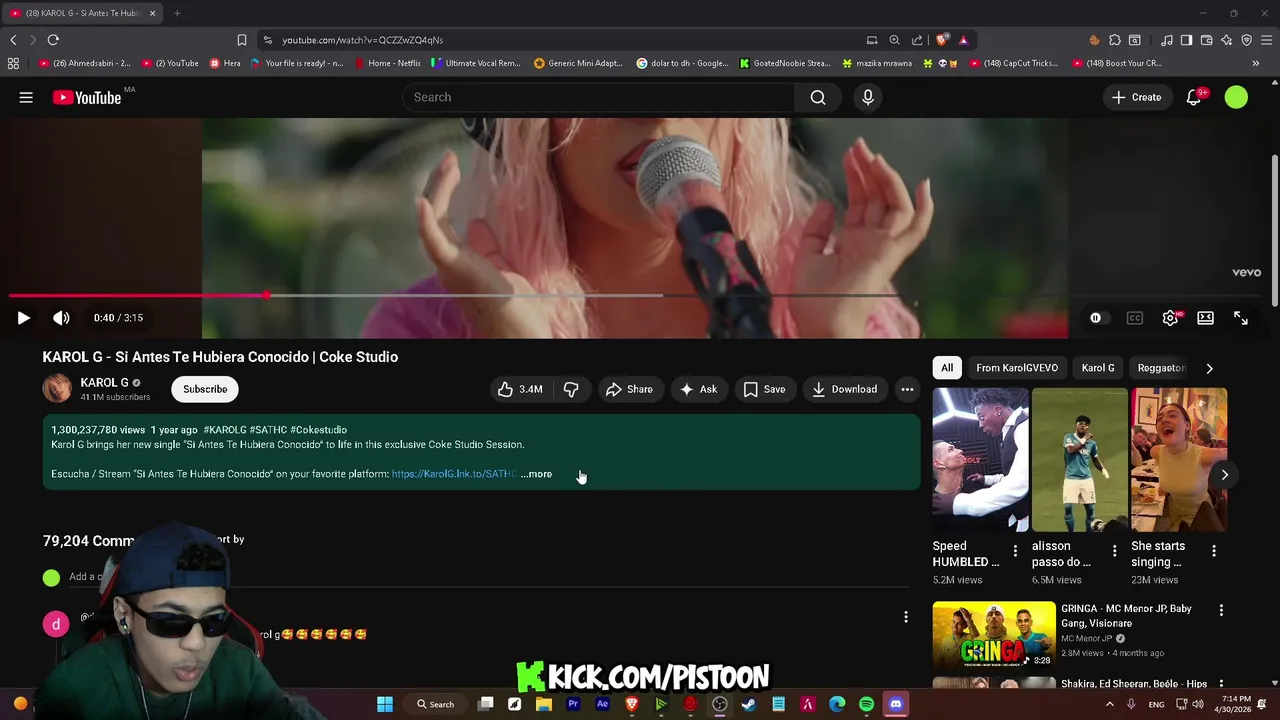1280x720 pixels.
Task: Select the Reggaeton filter chip
Action: (x=1162, y=368)
